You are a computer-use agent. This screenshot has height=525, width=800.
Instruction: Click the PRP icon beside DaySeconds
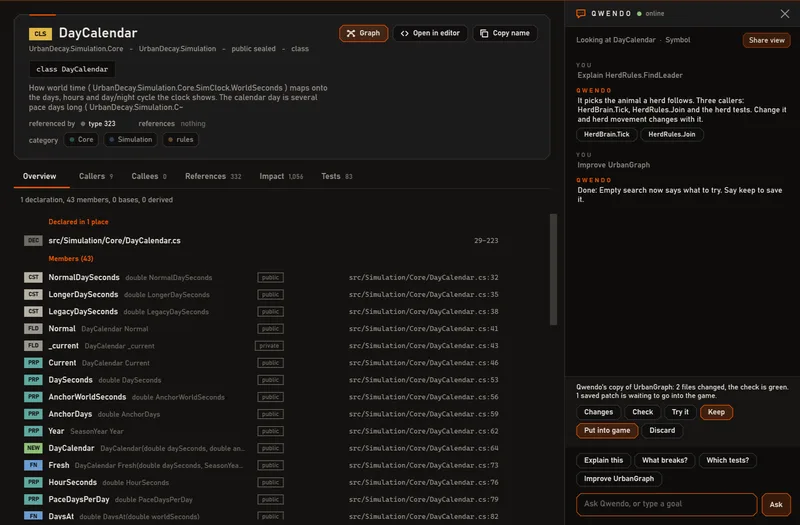(x=33, y=380)
